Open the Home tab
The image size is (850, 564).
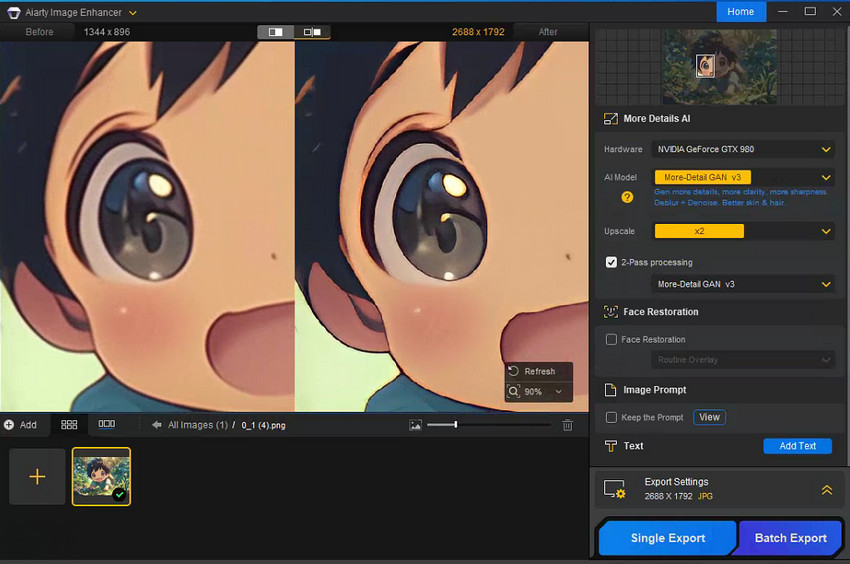pos(741,11)
